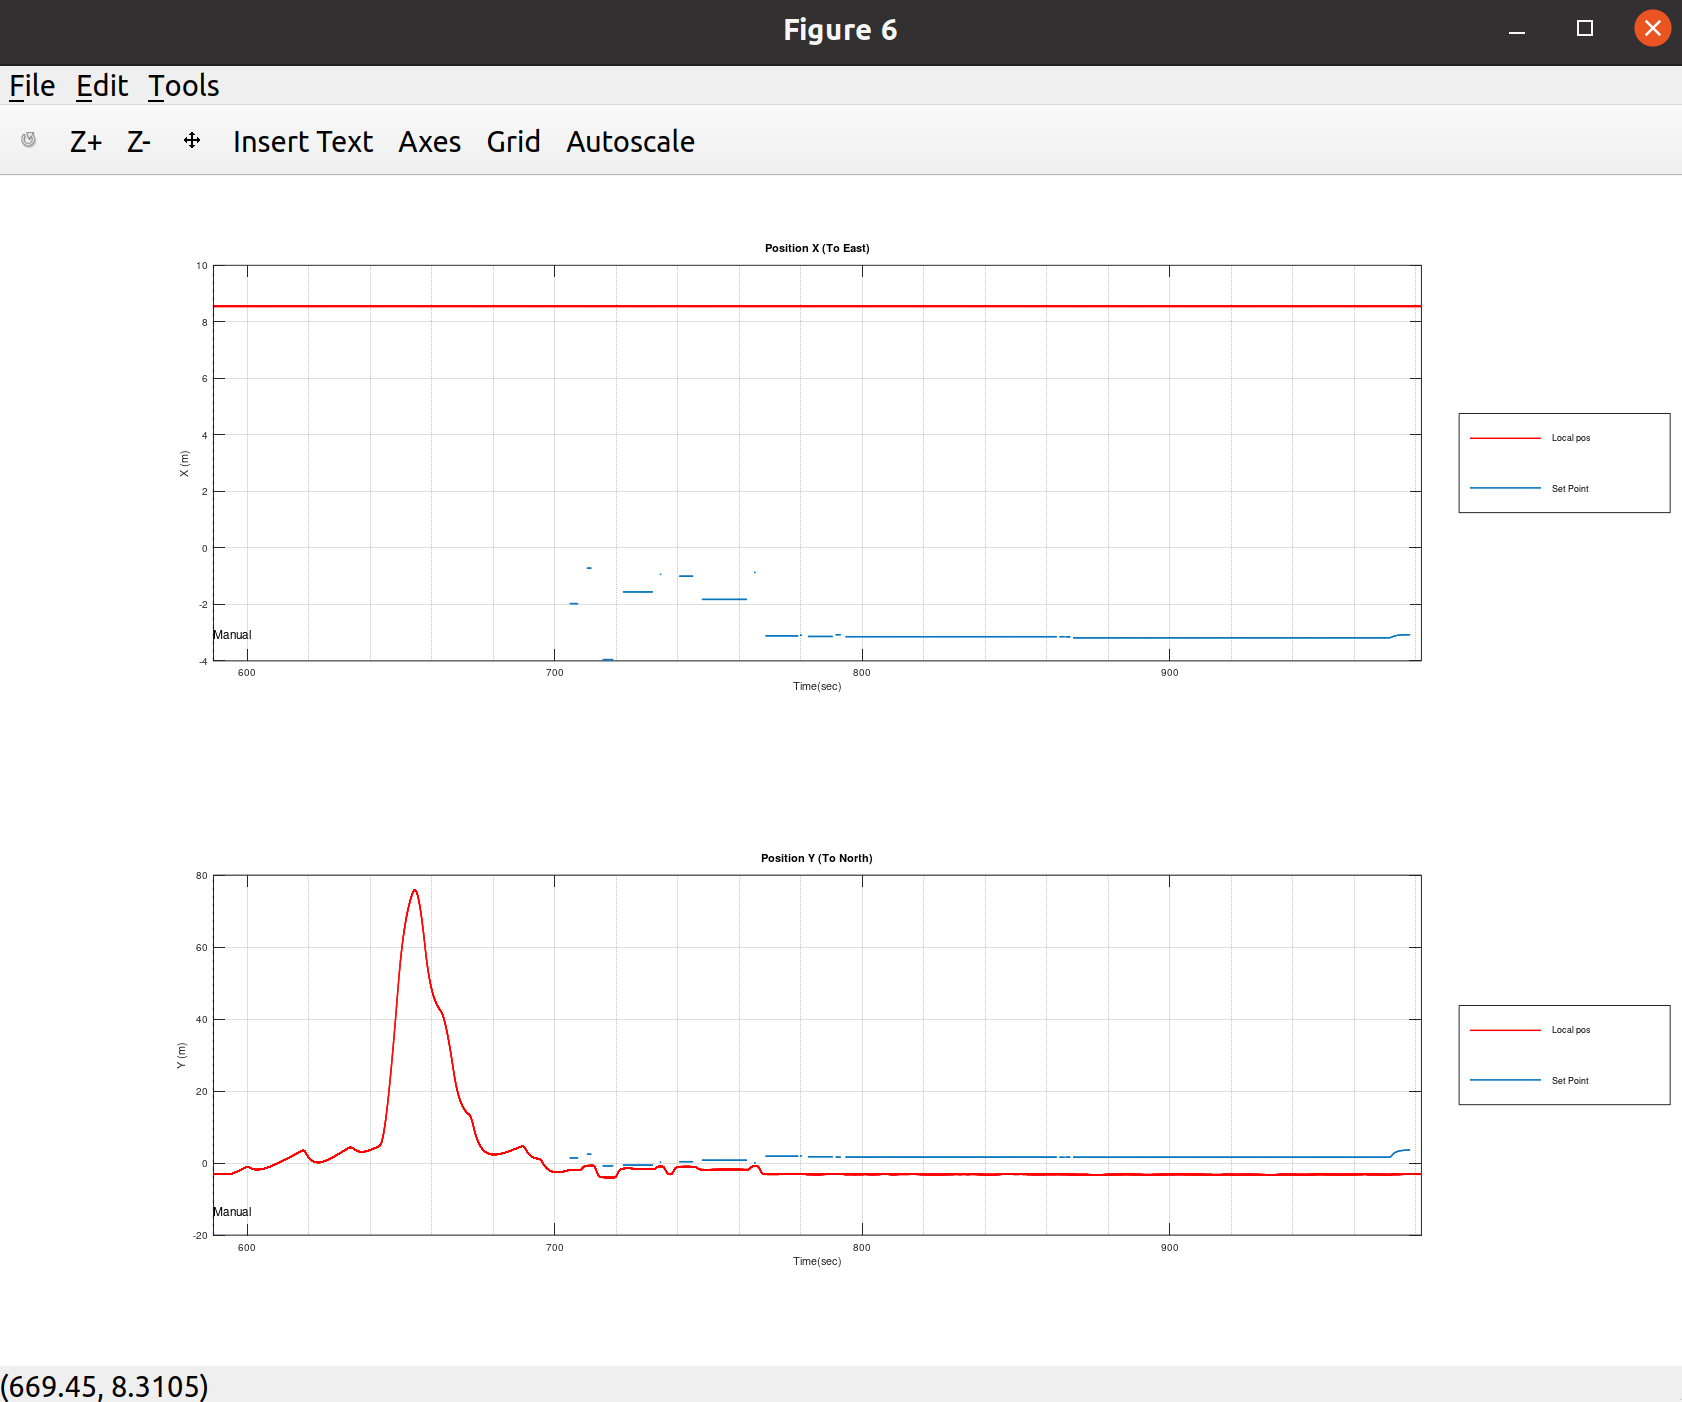Click Time(sec) label under upper plot
This screenshot has height=1402, width=1682.
(x=817, y=686)
